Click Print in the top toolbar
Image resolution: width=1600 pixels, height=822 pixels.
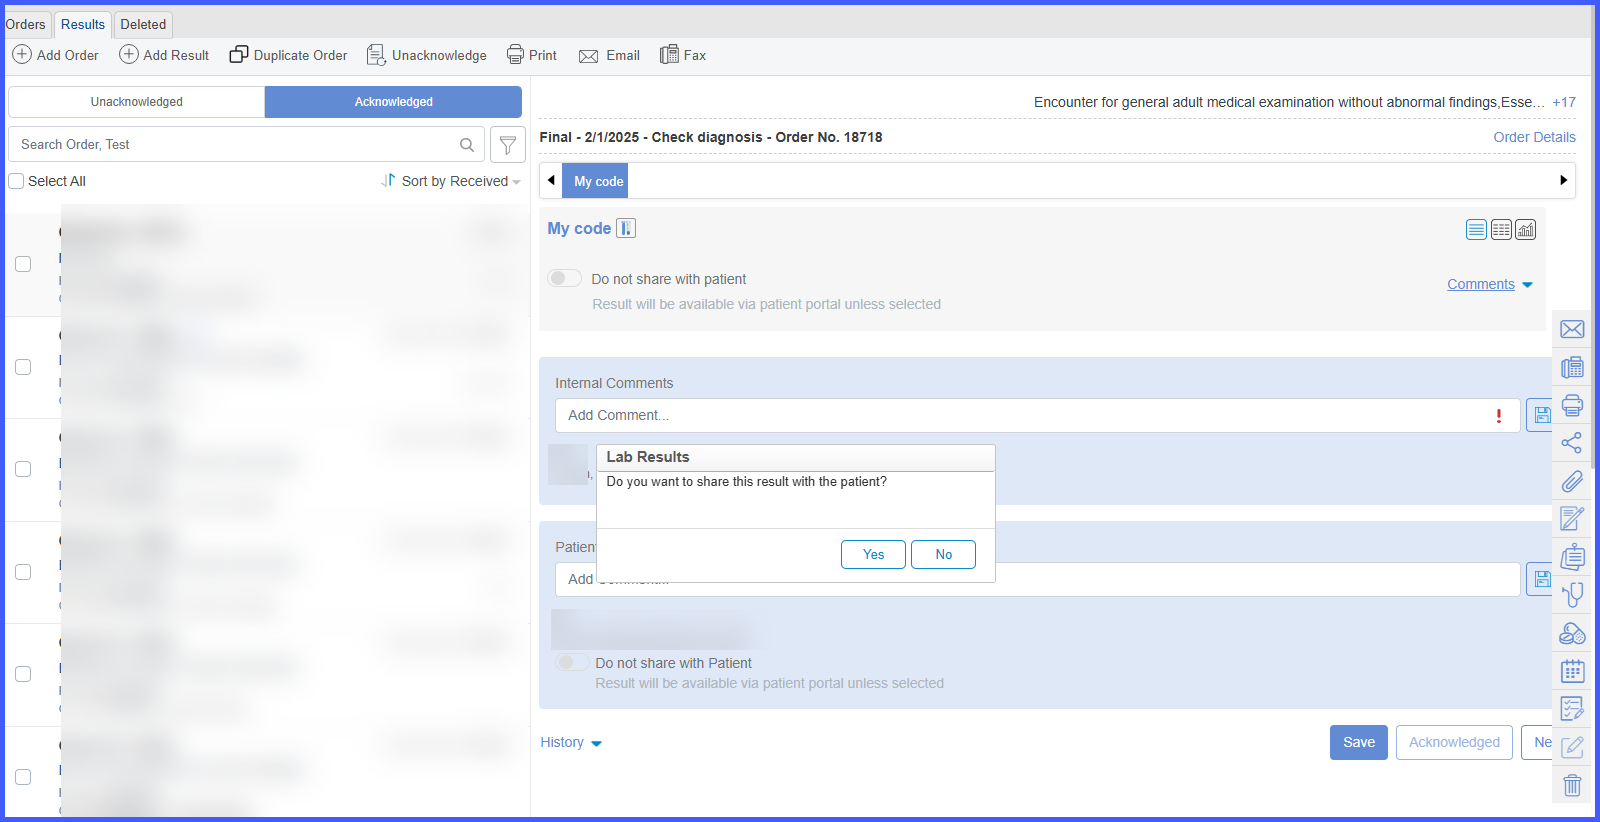(532, 55)
